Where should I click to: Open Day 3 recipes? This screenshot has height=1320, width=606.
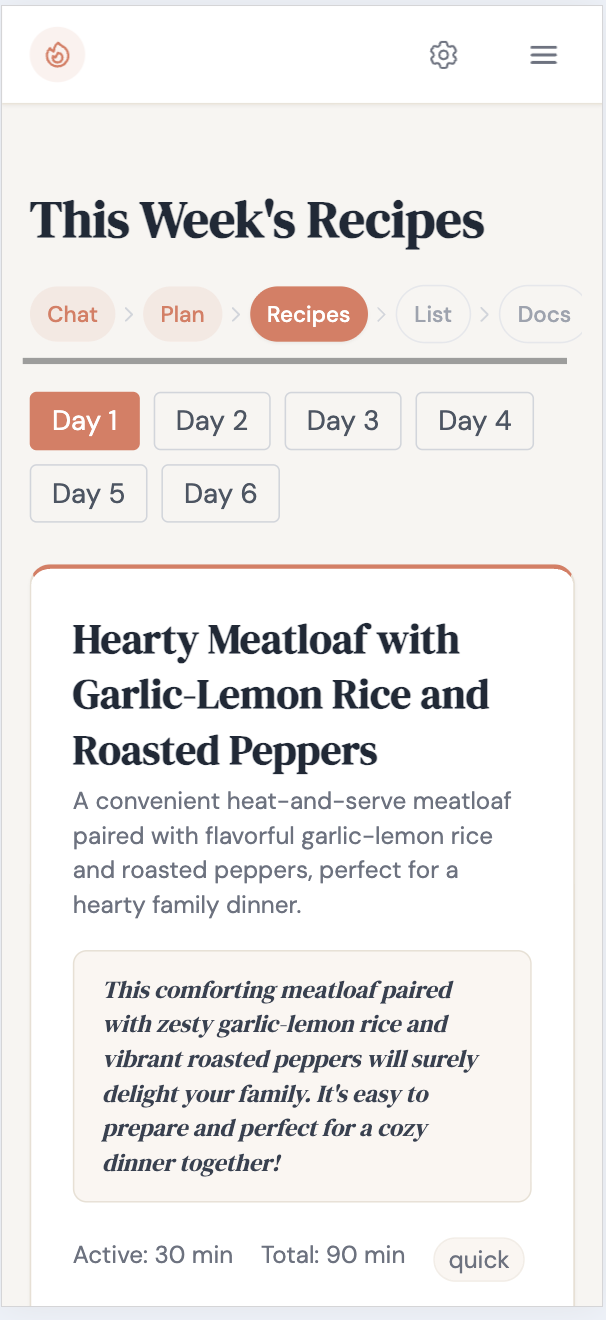(342, 421)
